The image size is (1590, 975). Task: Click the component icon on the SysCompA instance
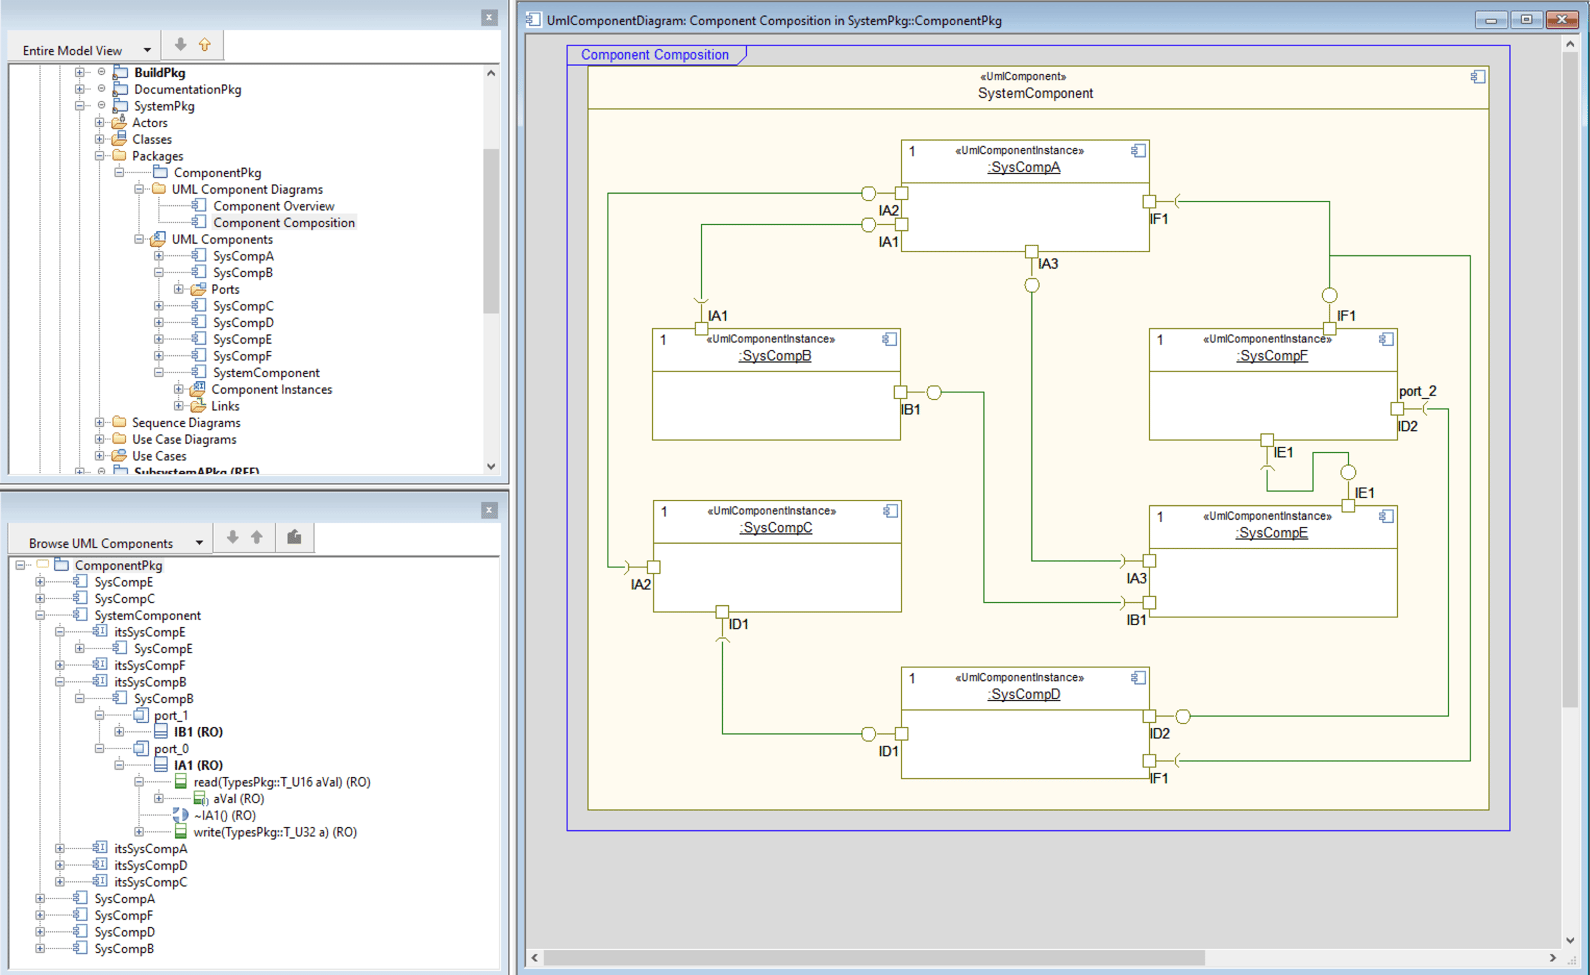point(1138,151)
